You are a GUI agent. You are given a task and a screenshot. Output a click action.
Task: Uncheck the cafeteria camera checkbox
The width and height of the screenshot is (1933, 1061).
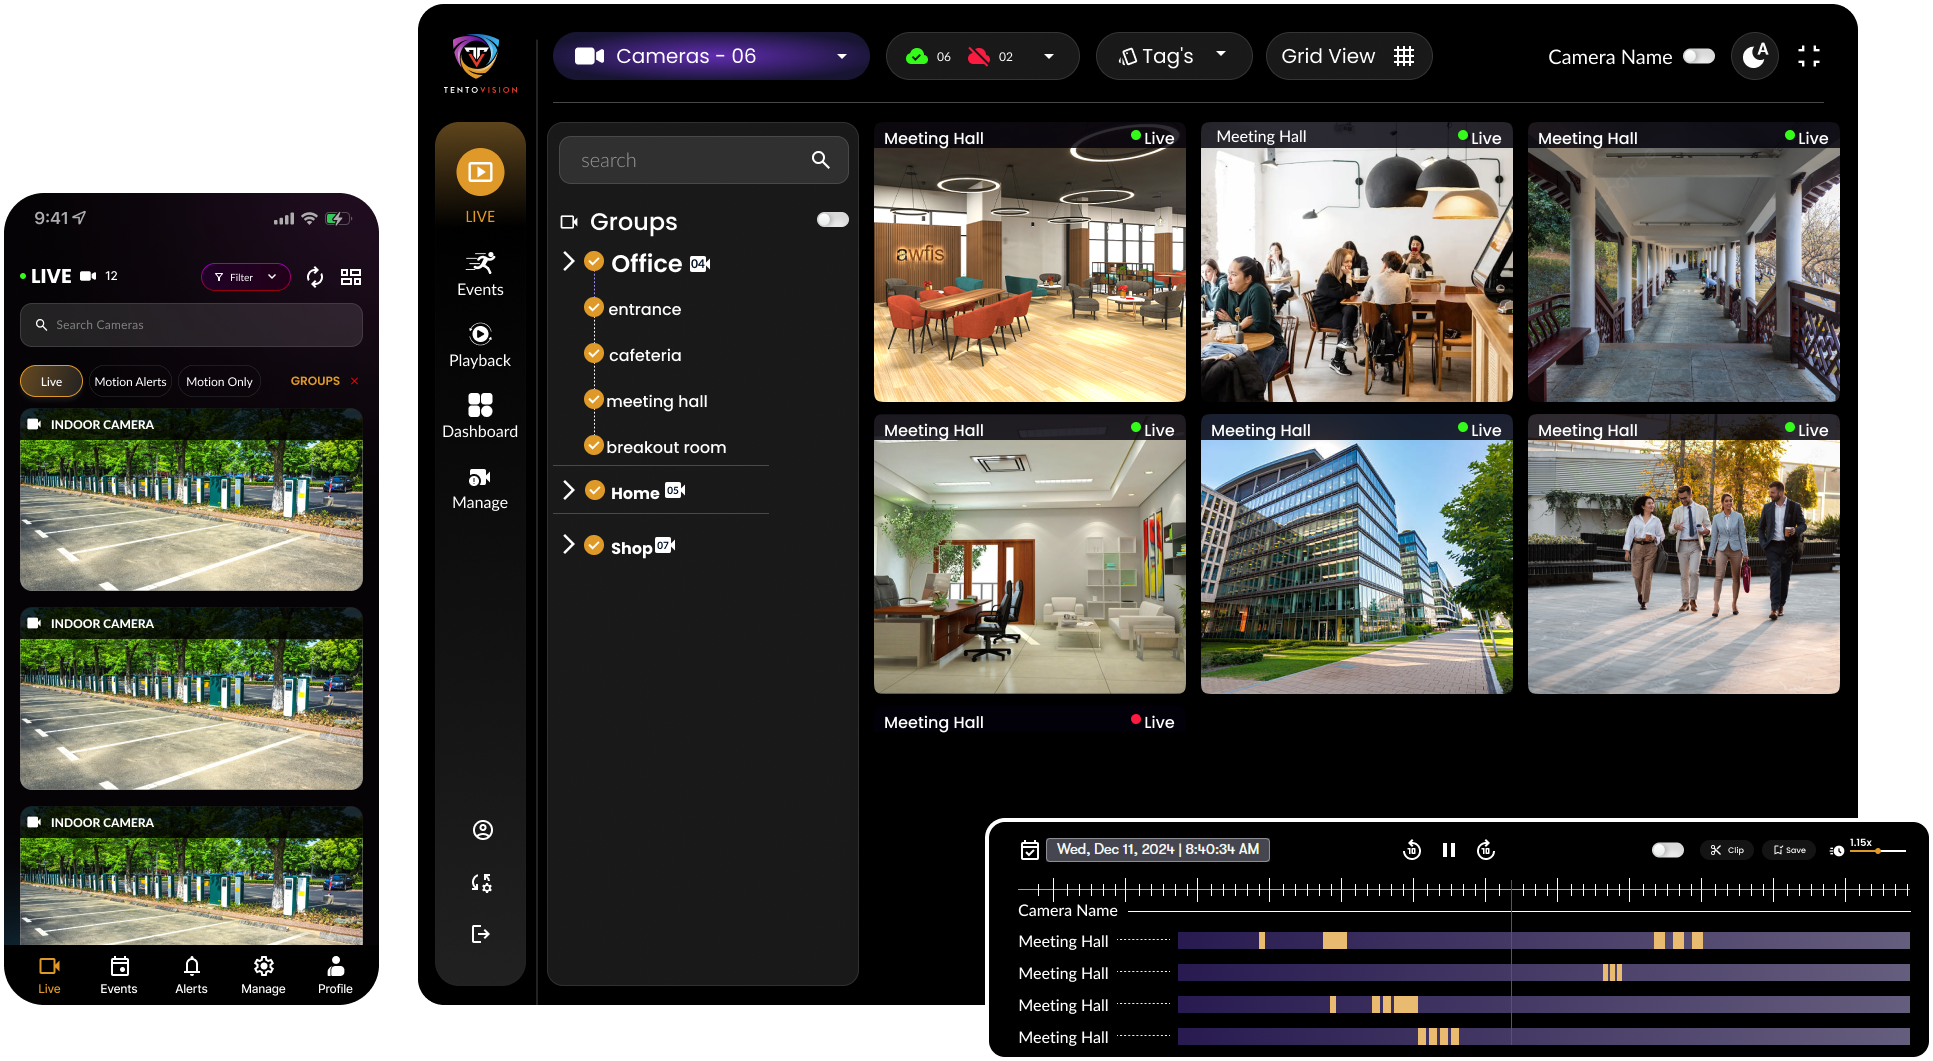594,354
